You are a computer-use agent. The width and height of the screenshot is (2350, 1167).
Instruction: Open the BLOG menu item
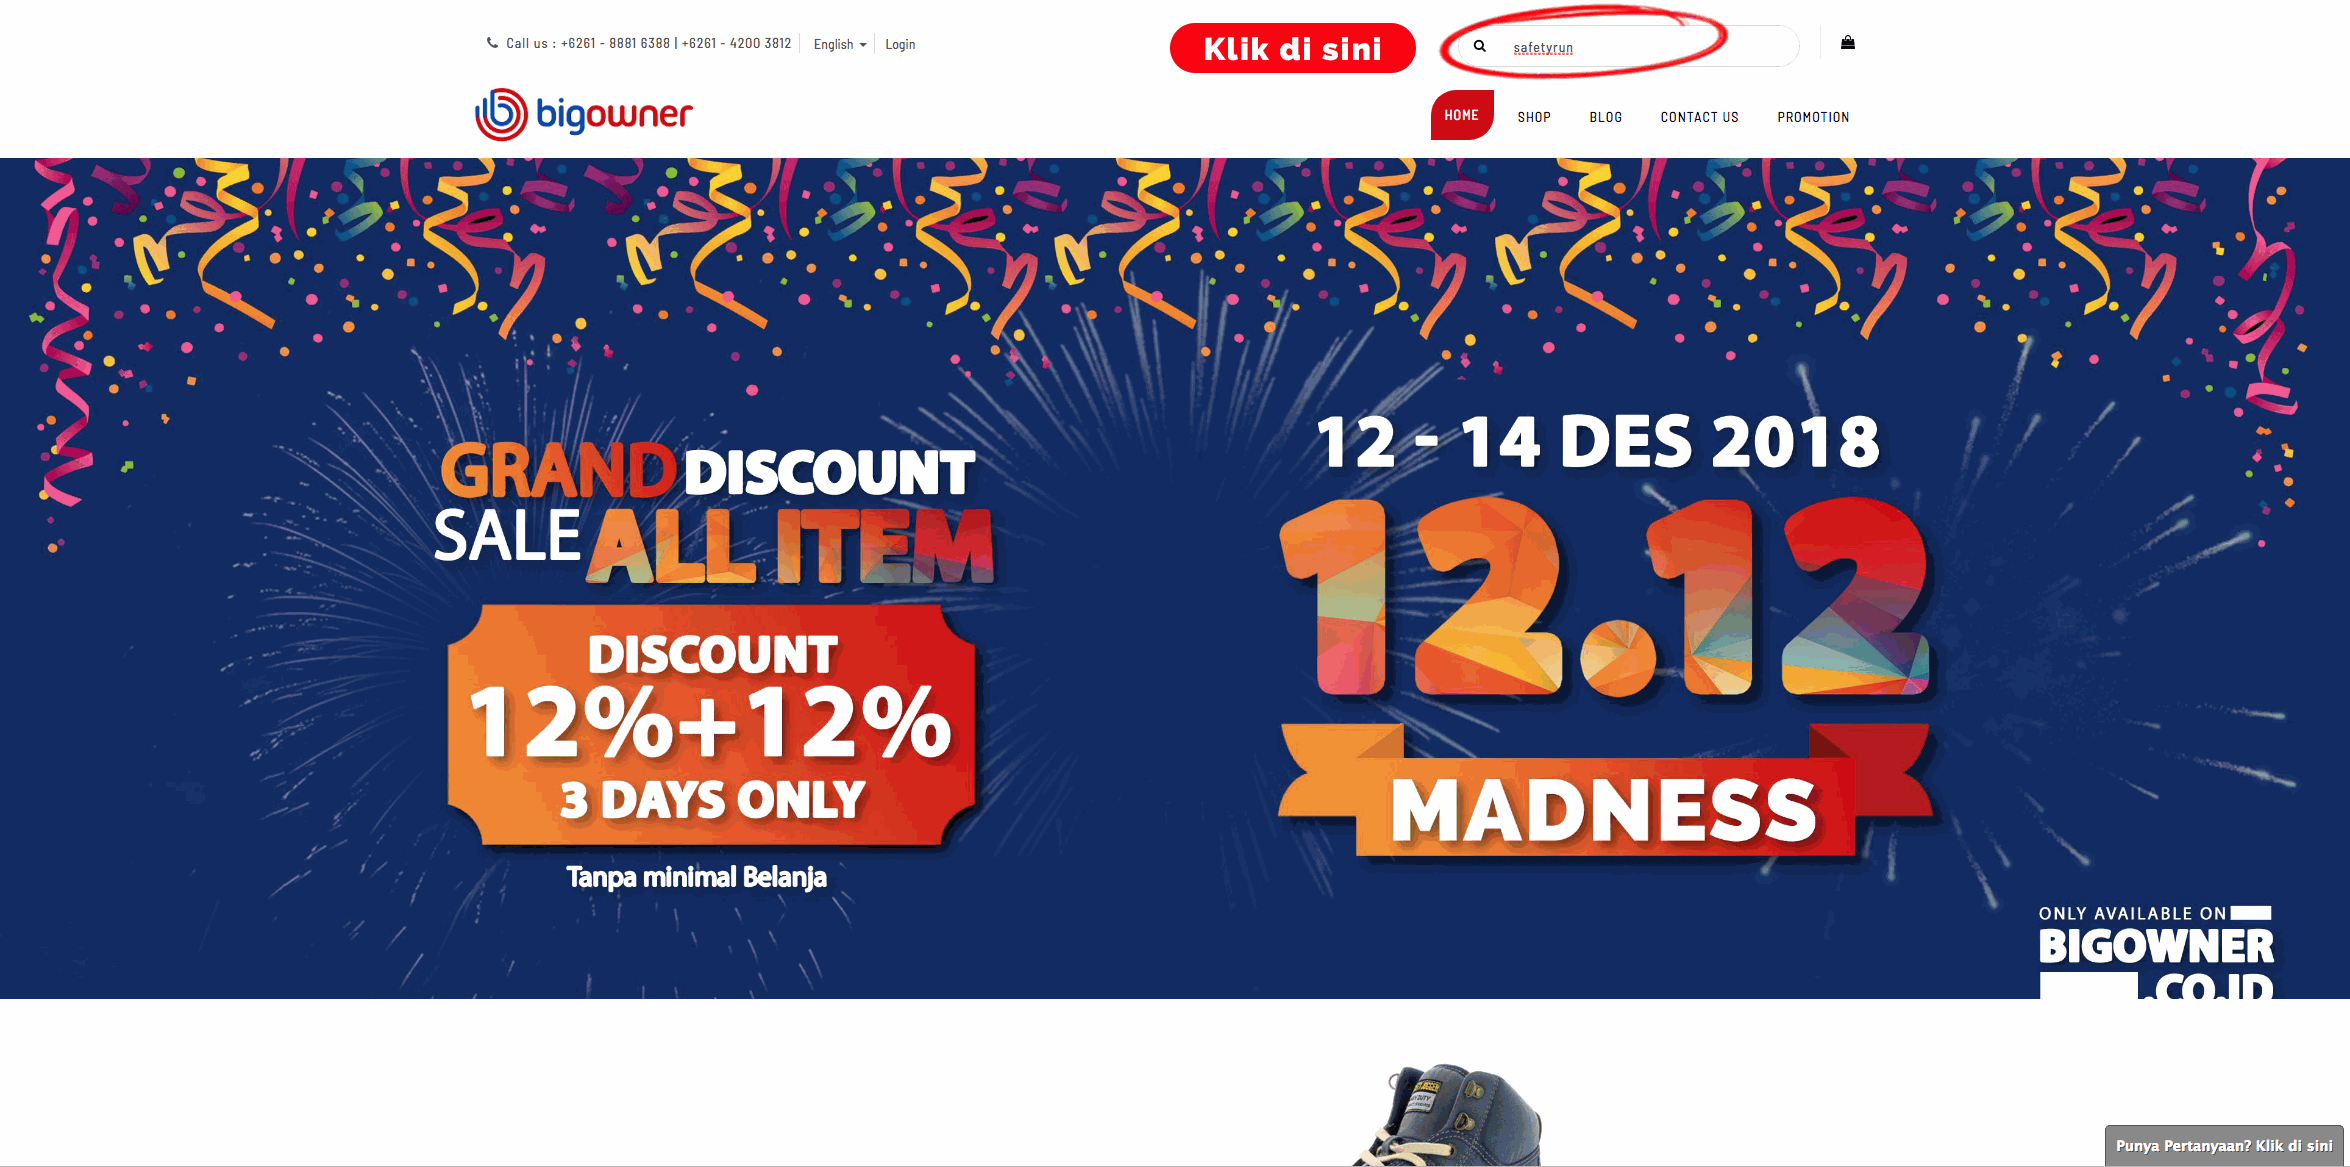pyautogui.click(x=1606, y=117)
